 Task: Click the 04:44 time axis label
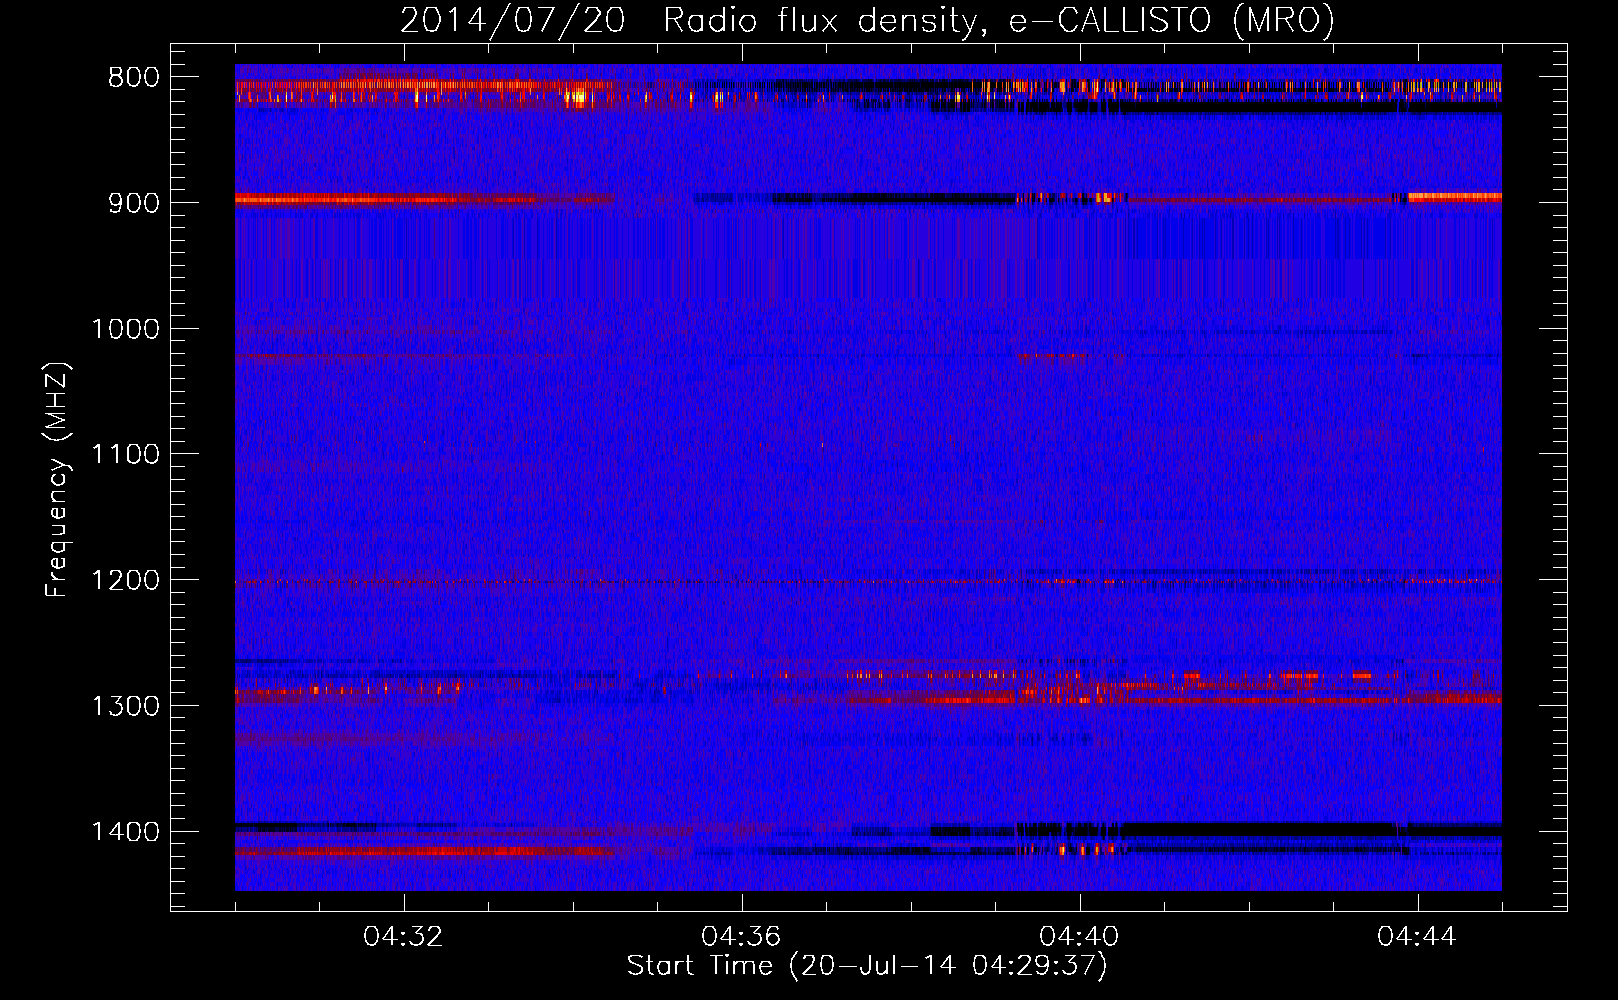point(1418,937)
